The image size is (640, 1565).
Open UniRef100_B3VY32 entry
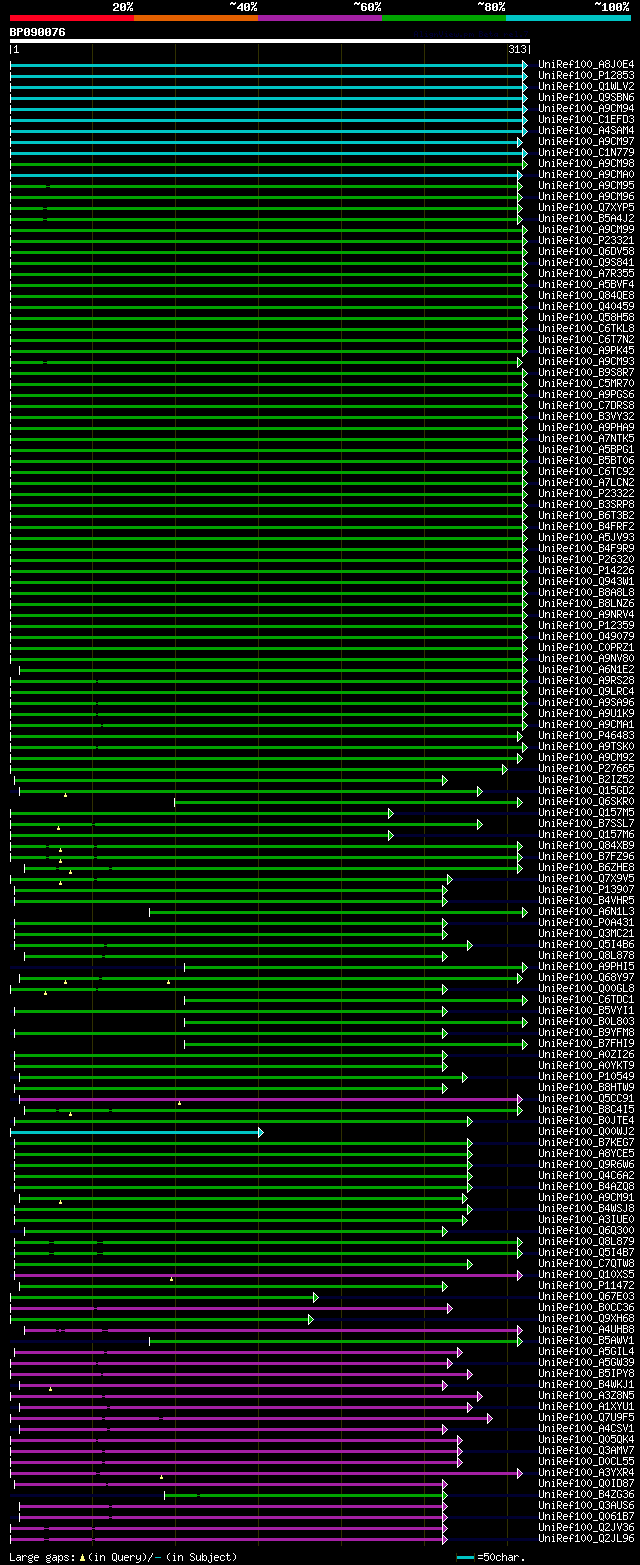pyautogui.click(x=586, y=417)
